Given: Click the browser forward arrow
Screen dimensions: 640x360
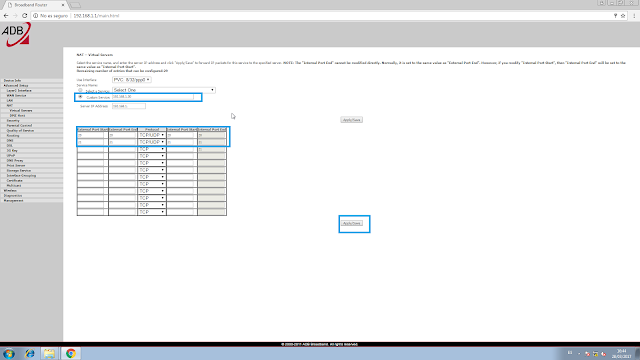Looking at the screenshot, I should point(15,16).
